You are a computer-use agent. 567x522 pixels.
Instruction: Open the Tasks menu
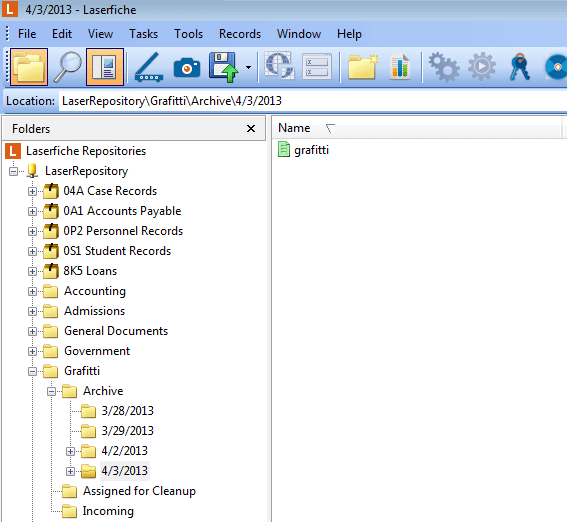pyautogui.click(x=144, y=34)
